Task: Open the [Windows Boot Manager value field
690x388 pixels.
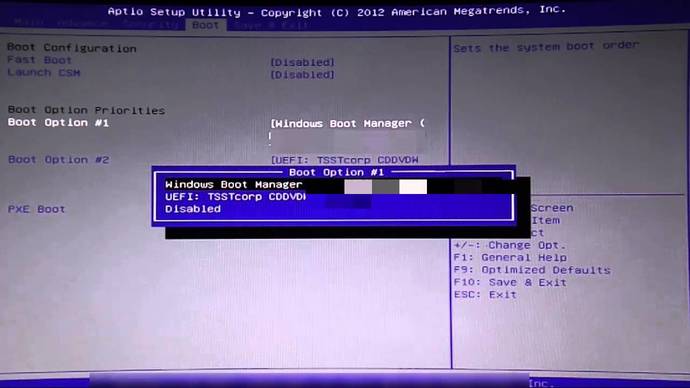Action: [x=348, y=124]
